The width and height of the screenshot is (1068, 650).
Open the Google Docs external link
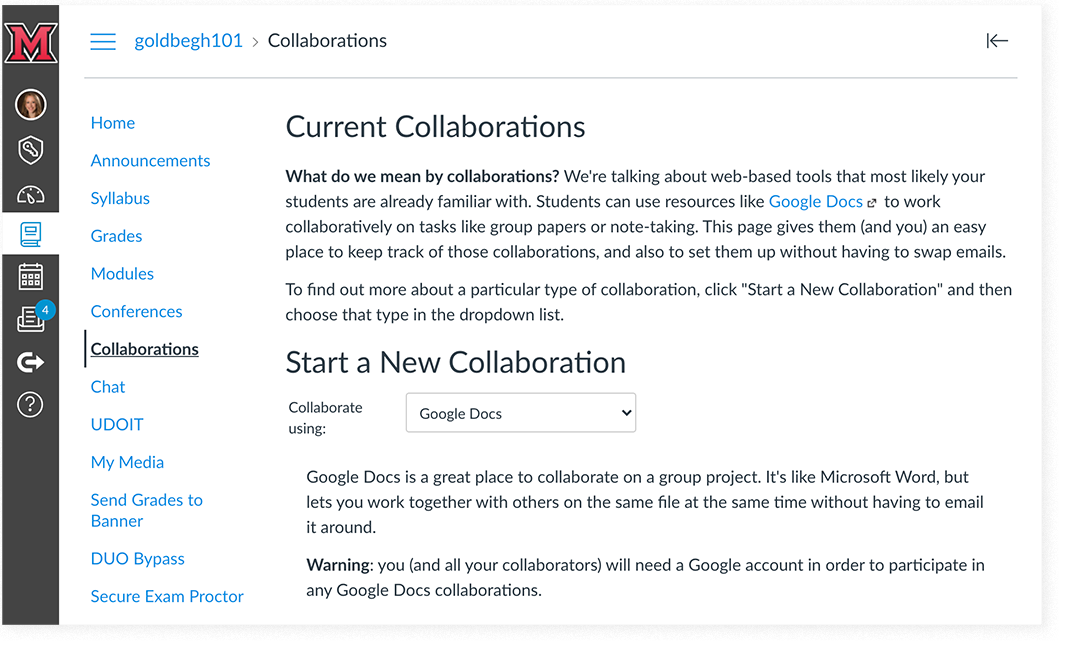click(816, 201)
